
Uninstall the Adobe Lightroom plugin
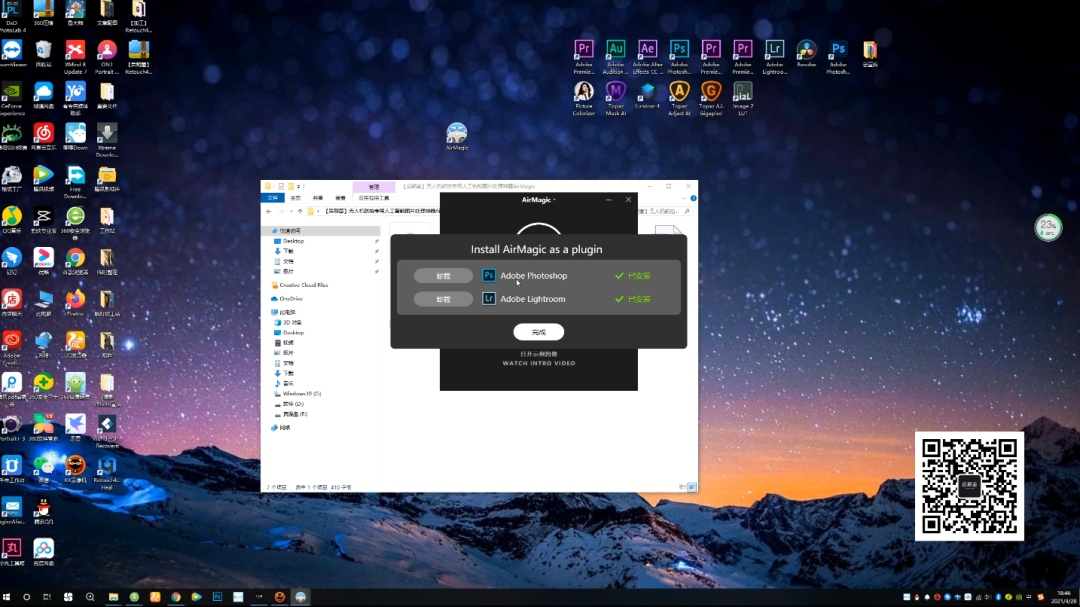pos(443,299)
